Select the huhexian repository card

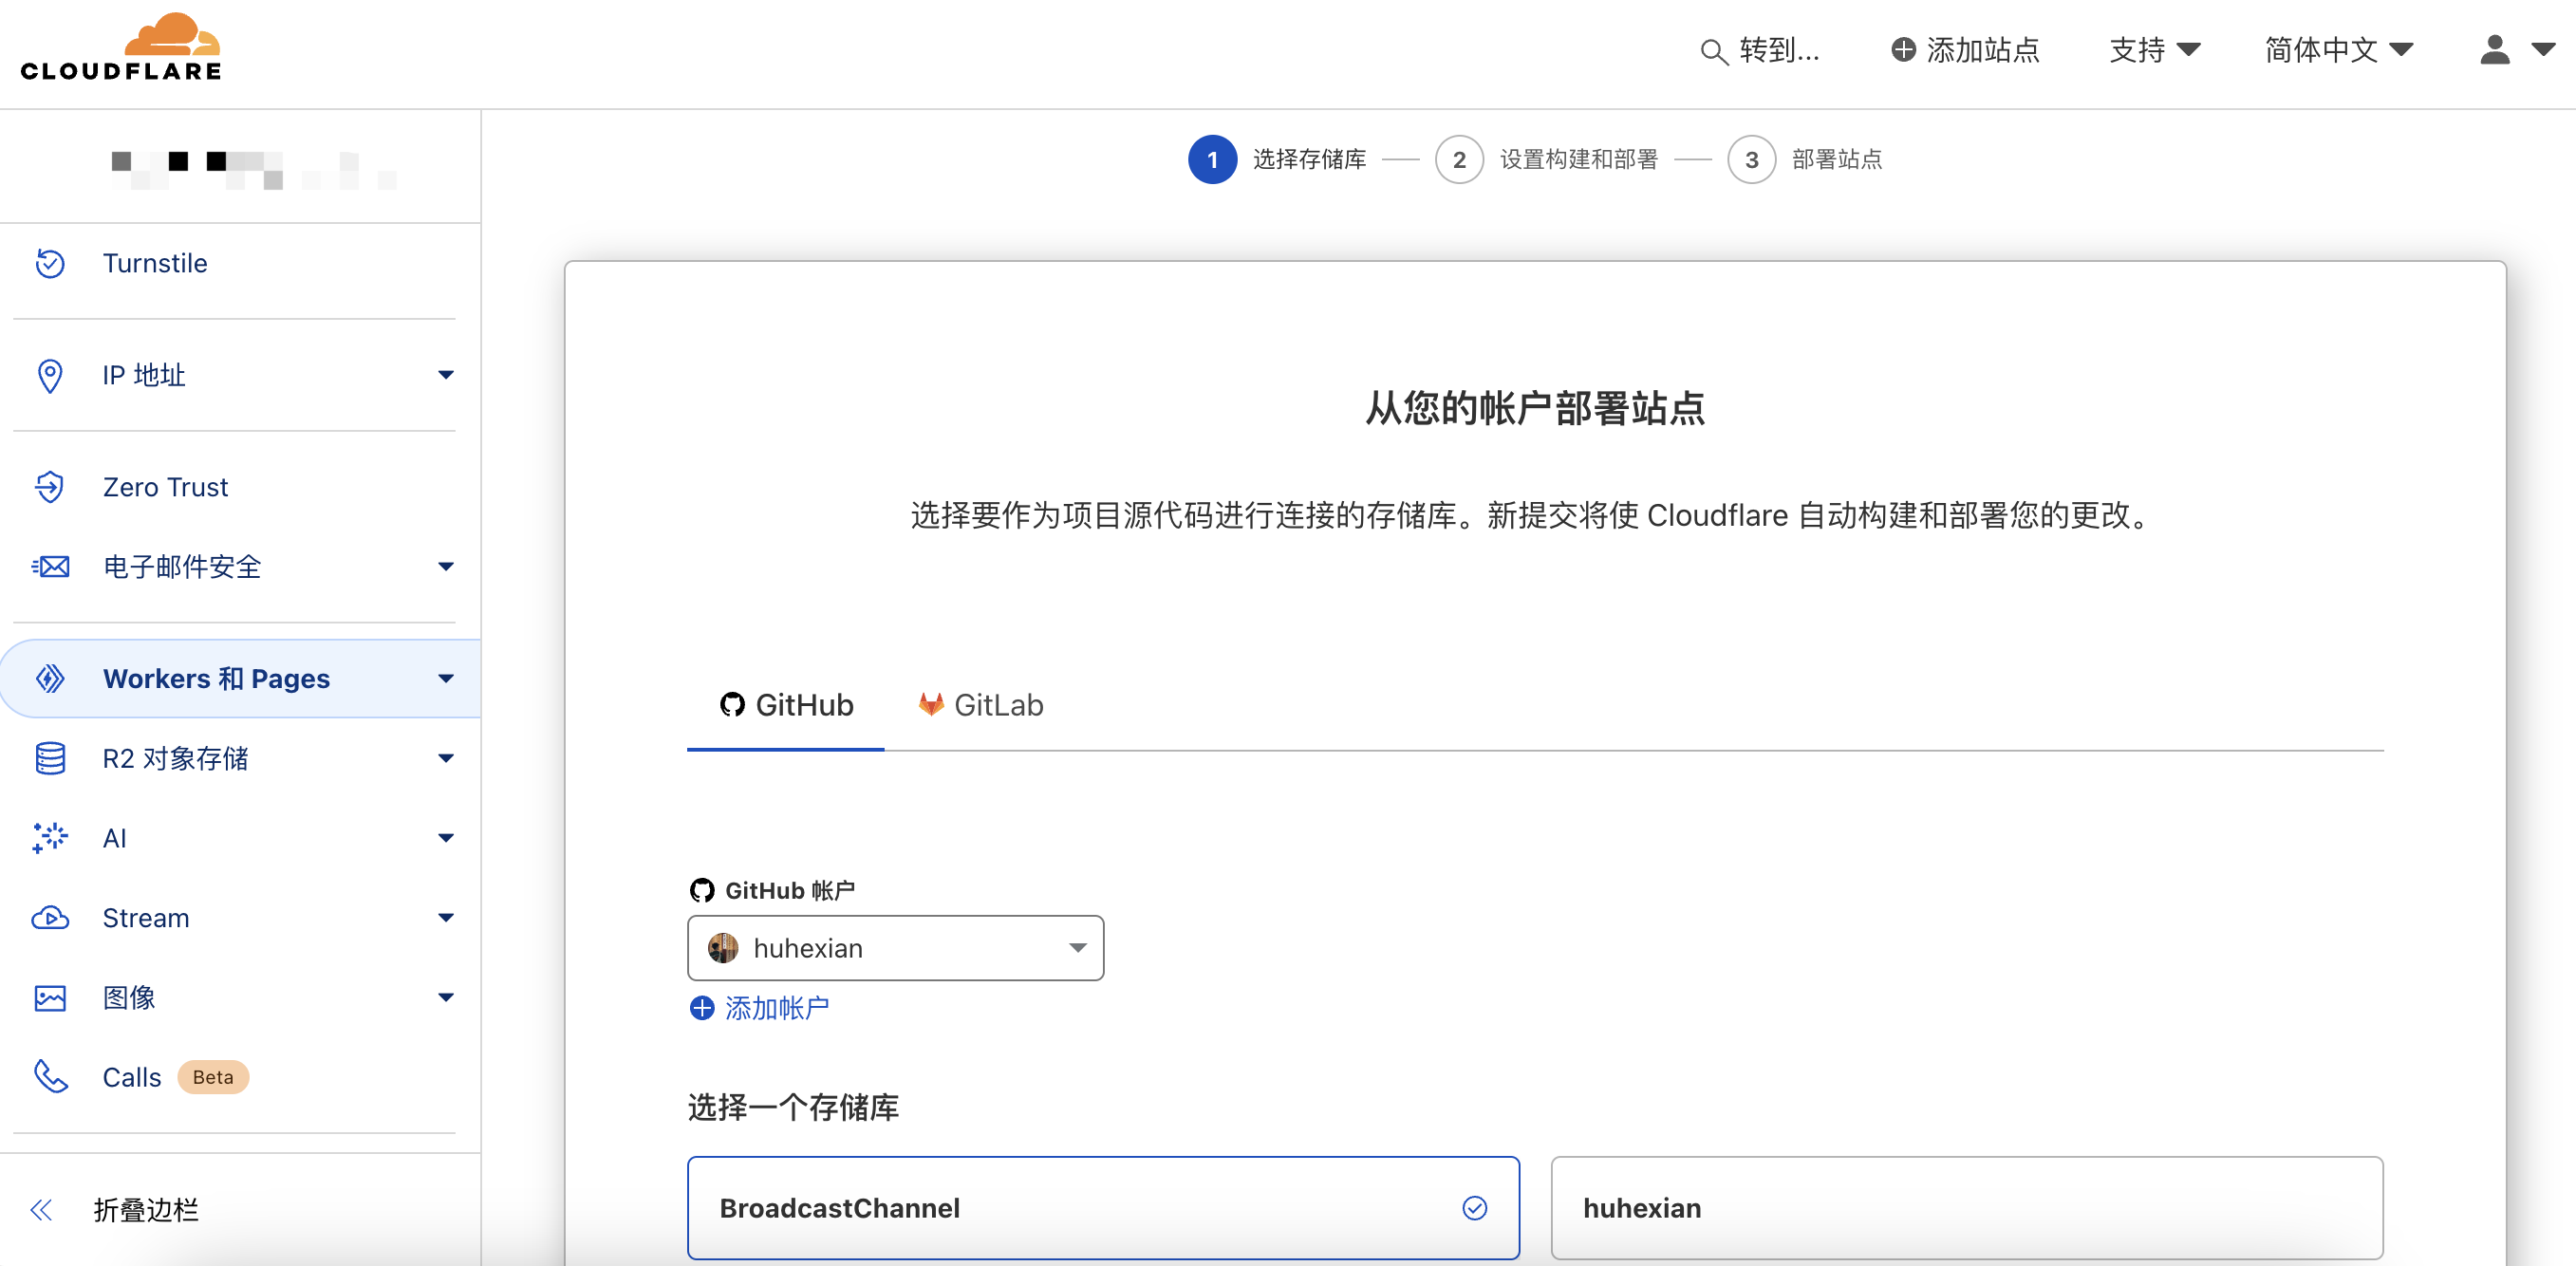click(x=1966, y=1208)
